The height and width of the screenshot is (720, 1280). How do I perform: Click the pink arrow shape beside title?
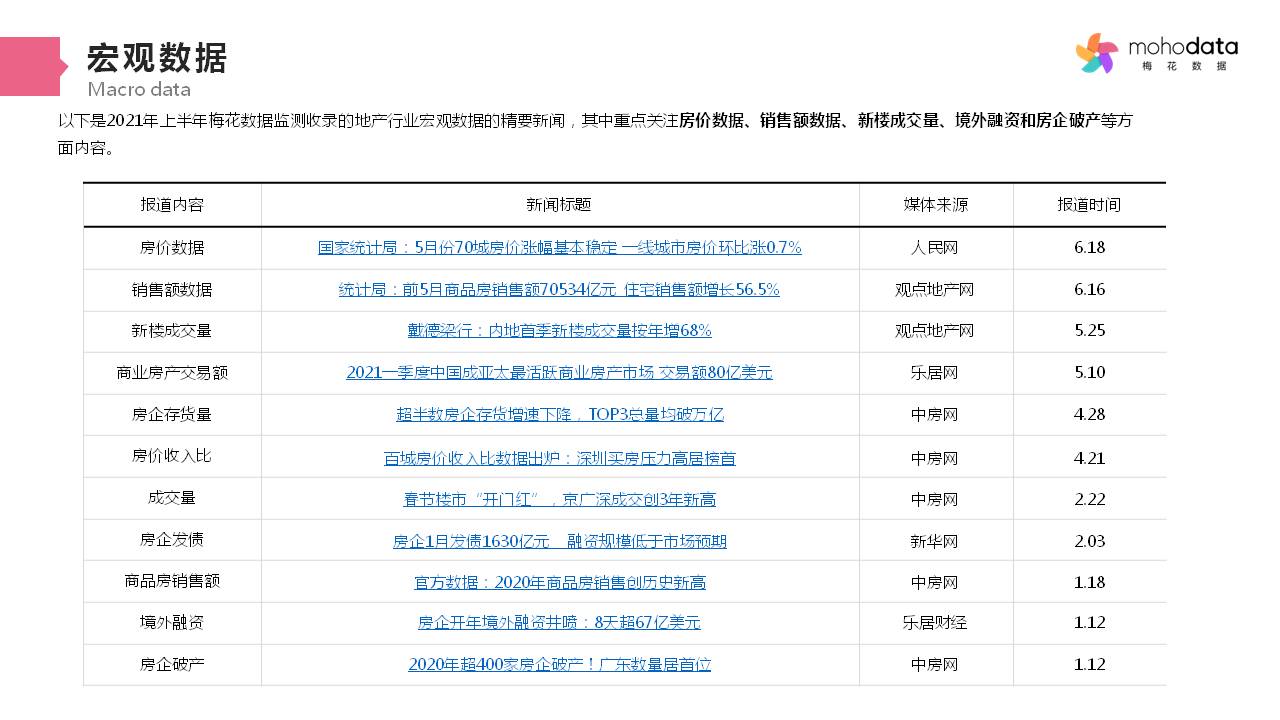(32, 66)
